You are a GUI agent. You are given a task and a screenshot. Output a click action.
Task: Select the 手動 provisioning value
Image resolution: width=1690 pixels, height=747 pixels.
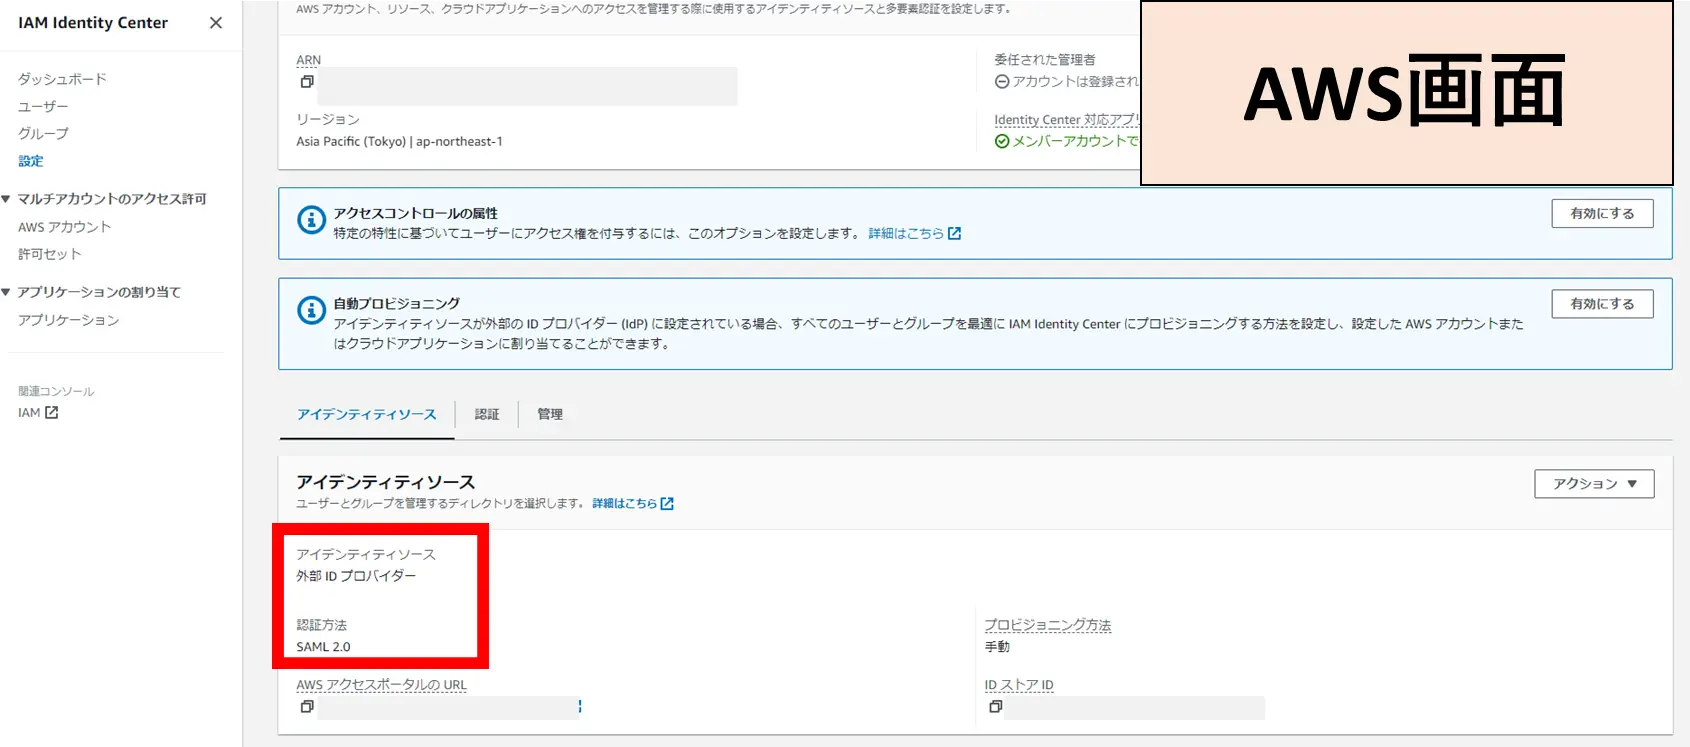tap(997, 647)
